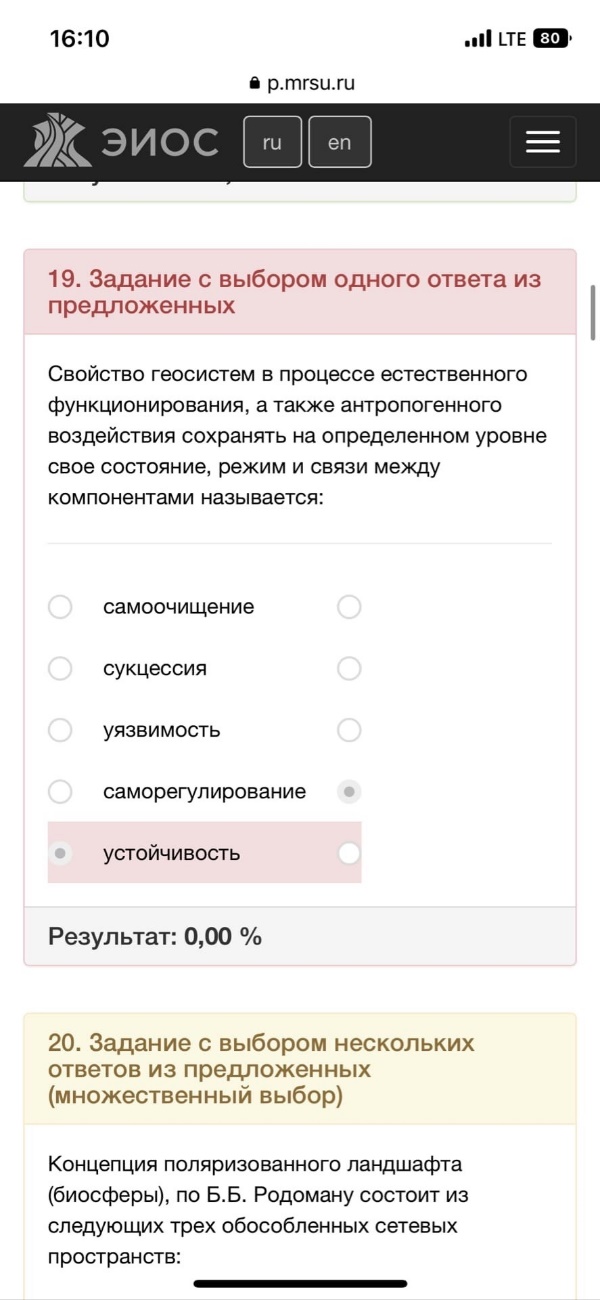Tap question 20 multiple choice header
600x1300 pixels.
tap(300, 1069)
